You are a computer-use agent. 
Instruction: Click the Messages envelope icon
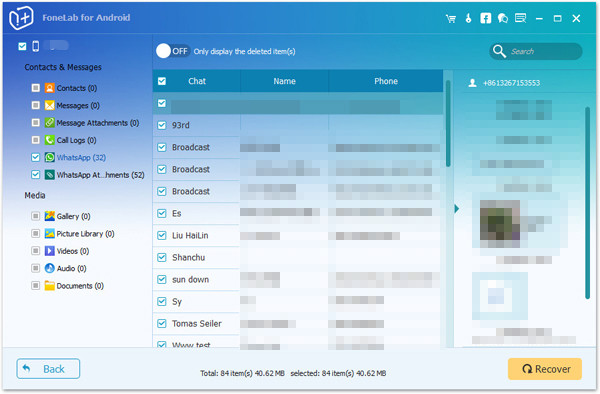[50, 105]
